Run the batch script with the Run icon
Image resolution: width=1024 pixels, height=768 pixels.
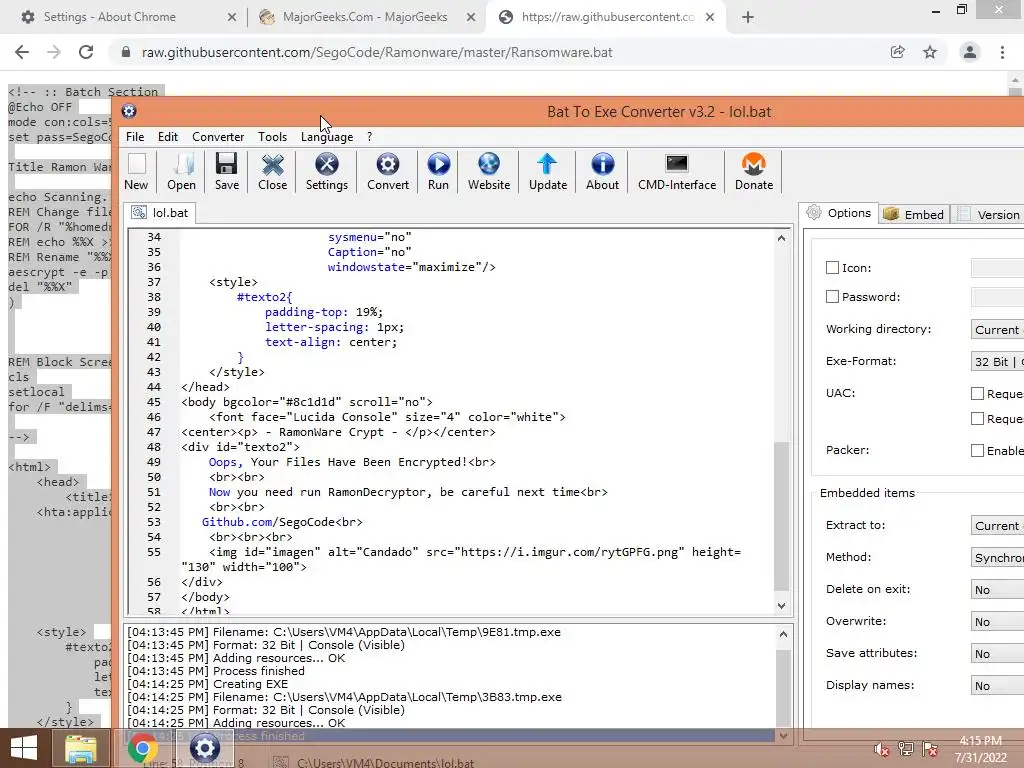438,172
